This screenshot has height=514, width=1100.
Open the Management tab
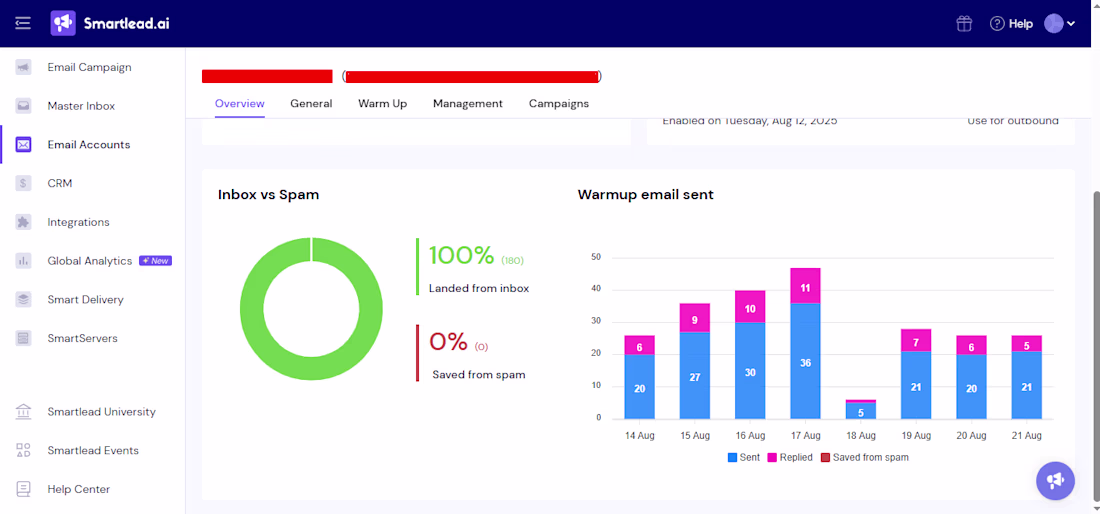pos(467,104)
